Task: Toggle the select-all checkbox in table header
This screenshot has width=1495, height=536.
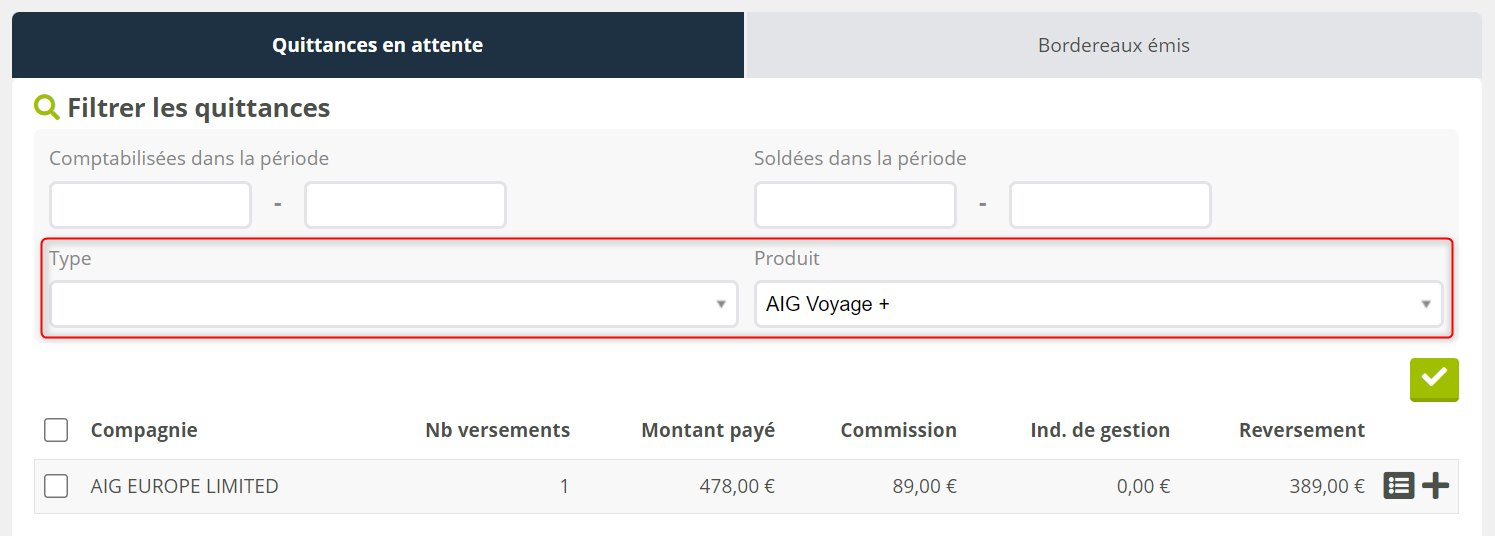Action: [x=56, y=430]
